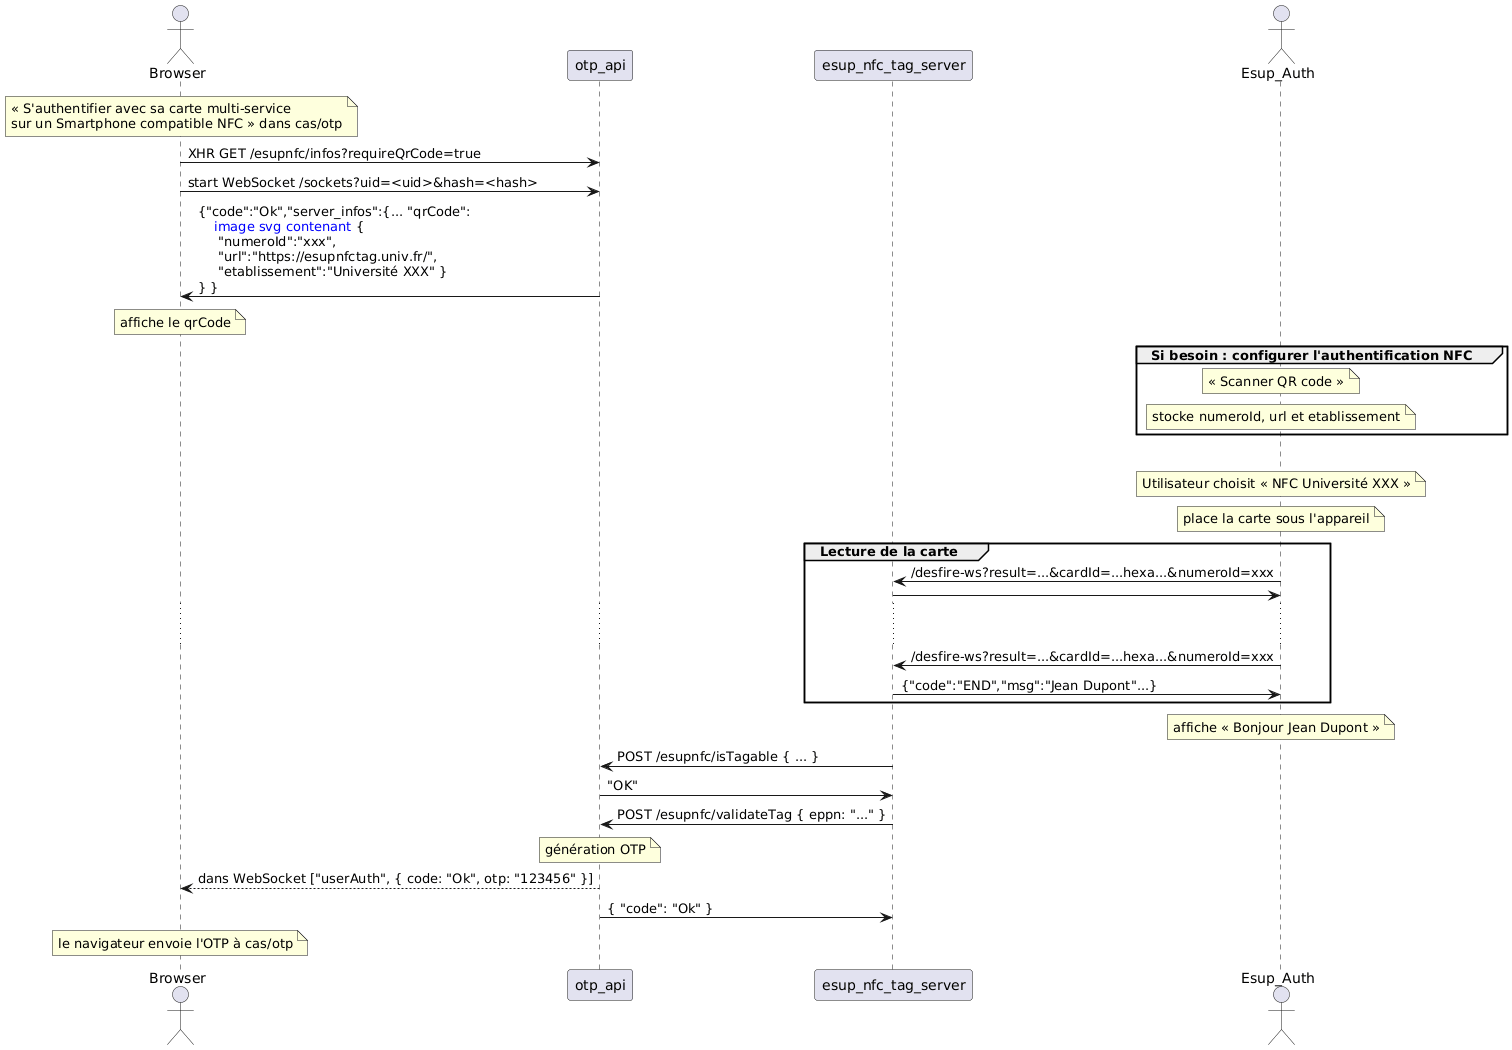Image resolution: width=1512 pixels, height=1050 pixels.
Task: Click the 'le navigateur envoie l'OTP à cas/otp' note
Action: click(x=179, y=943)
